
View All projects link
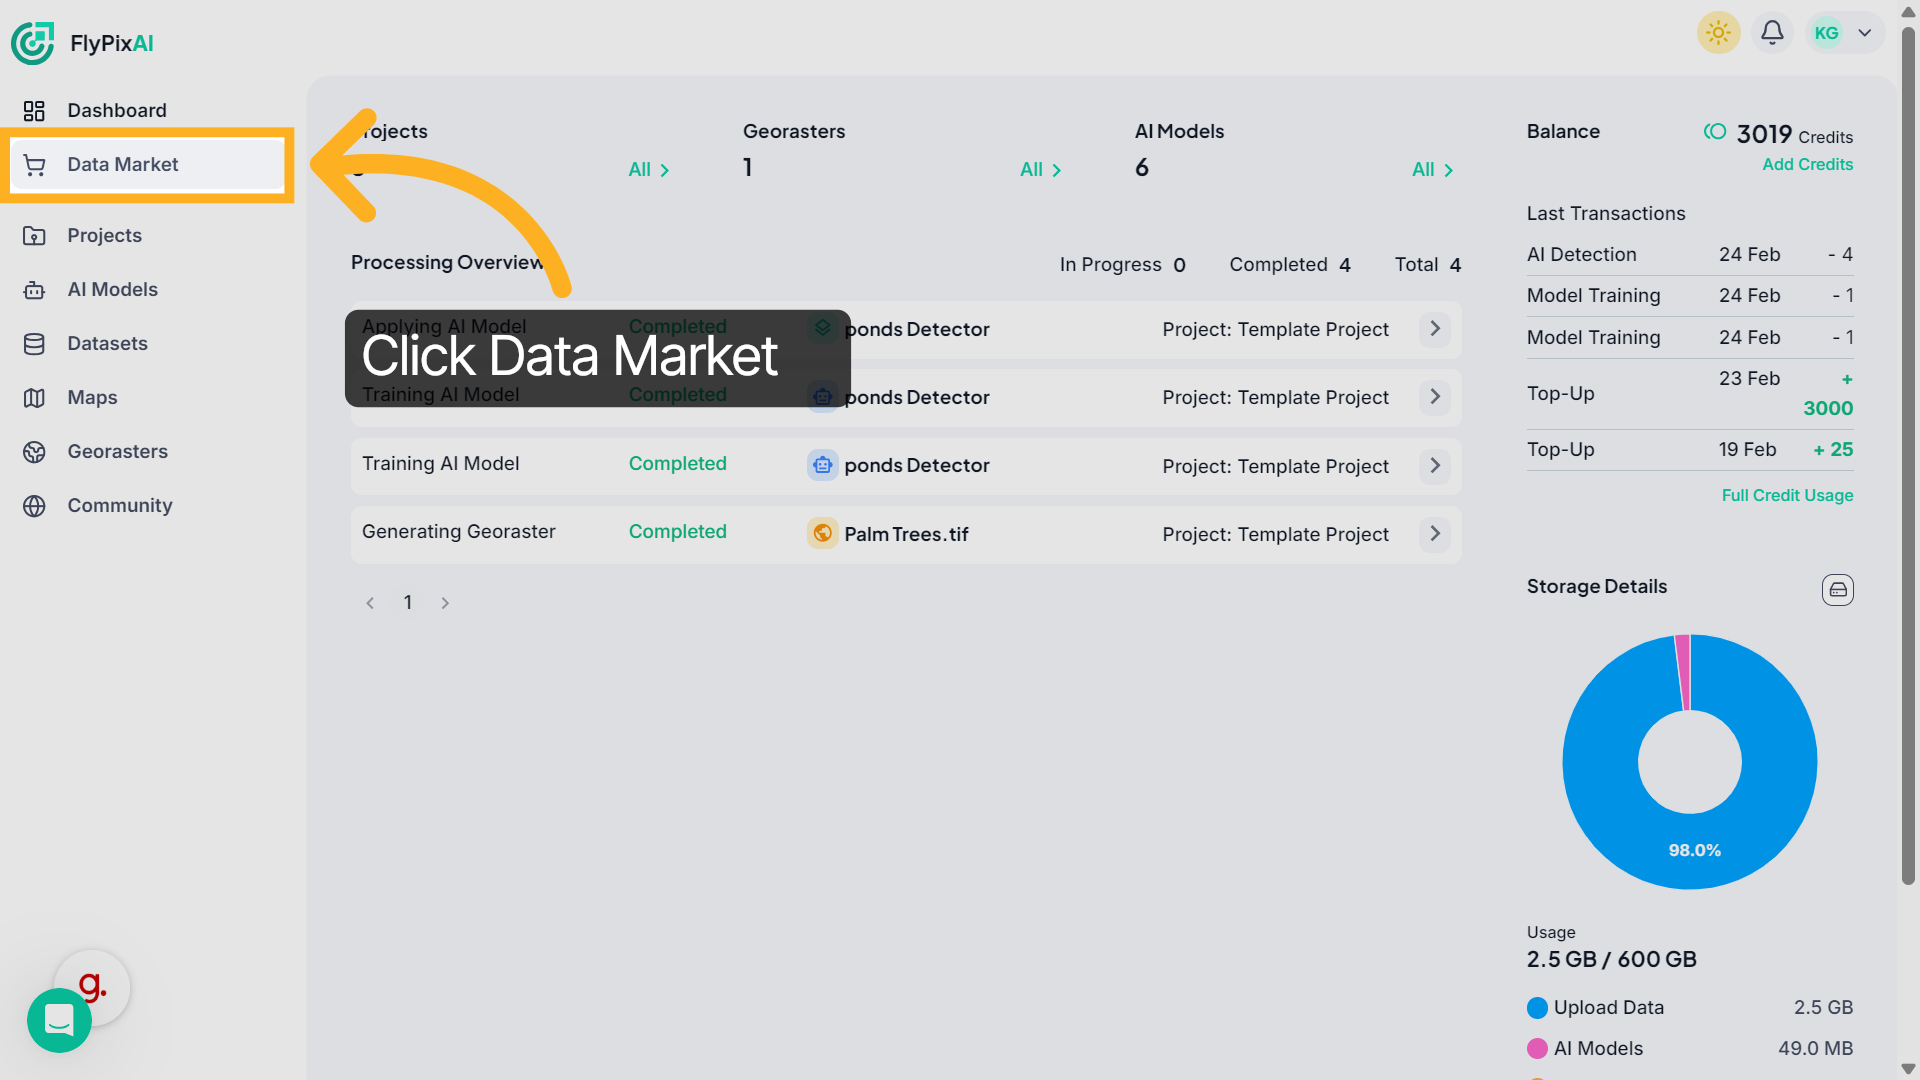pyautogui.click(x=648, y=170)
